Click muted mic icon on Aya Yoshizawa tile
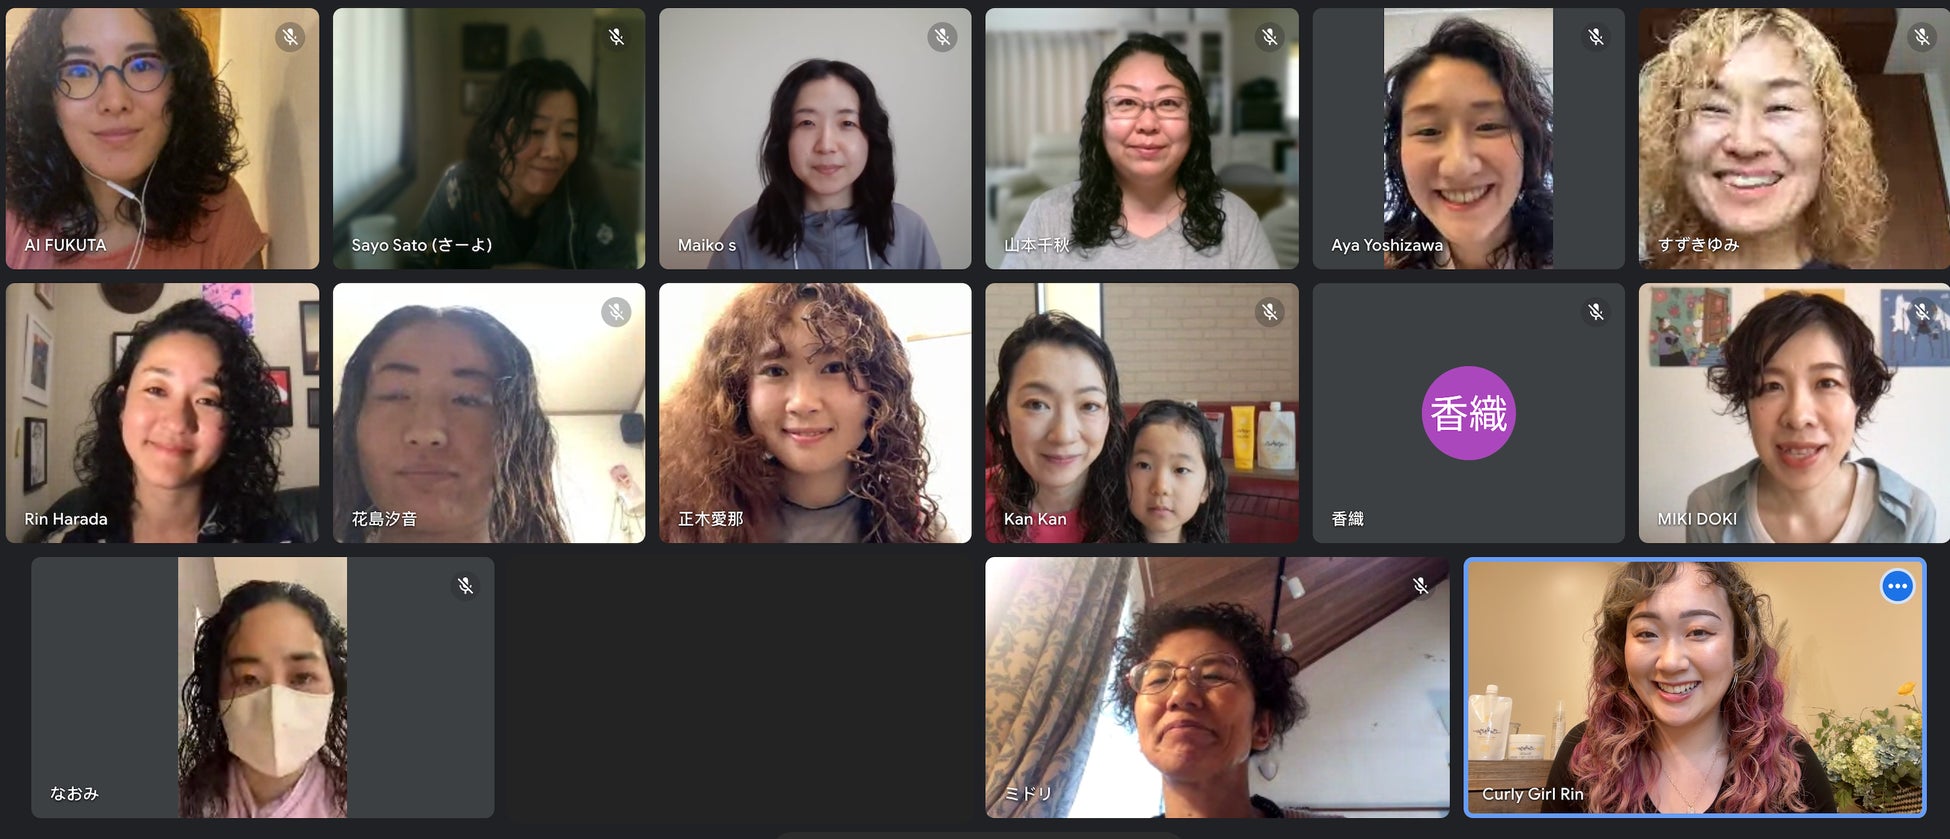 pyautogui.click(x=1595, y=38)
